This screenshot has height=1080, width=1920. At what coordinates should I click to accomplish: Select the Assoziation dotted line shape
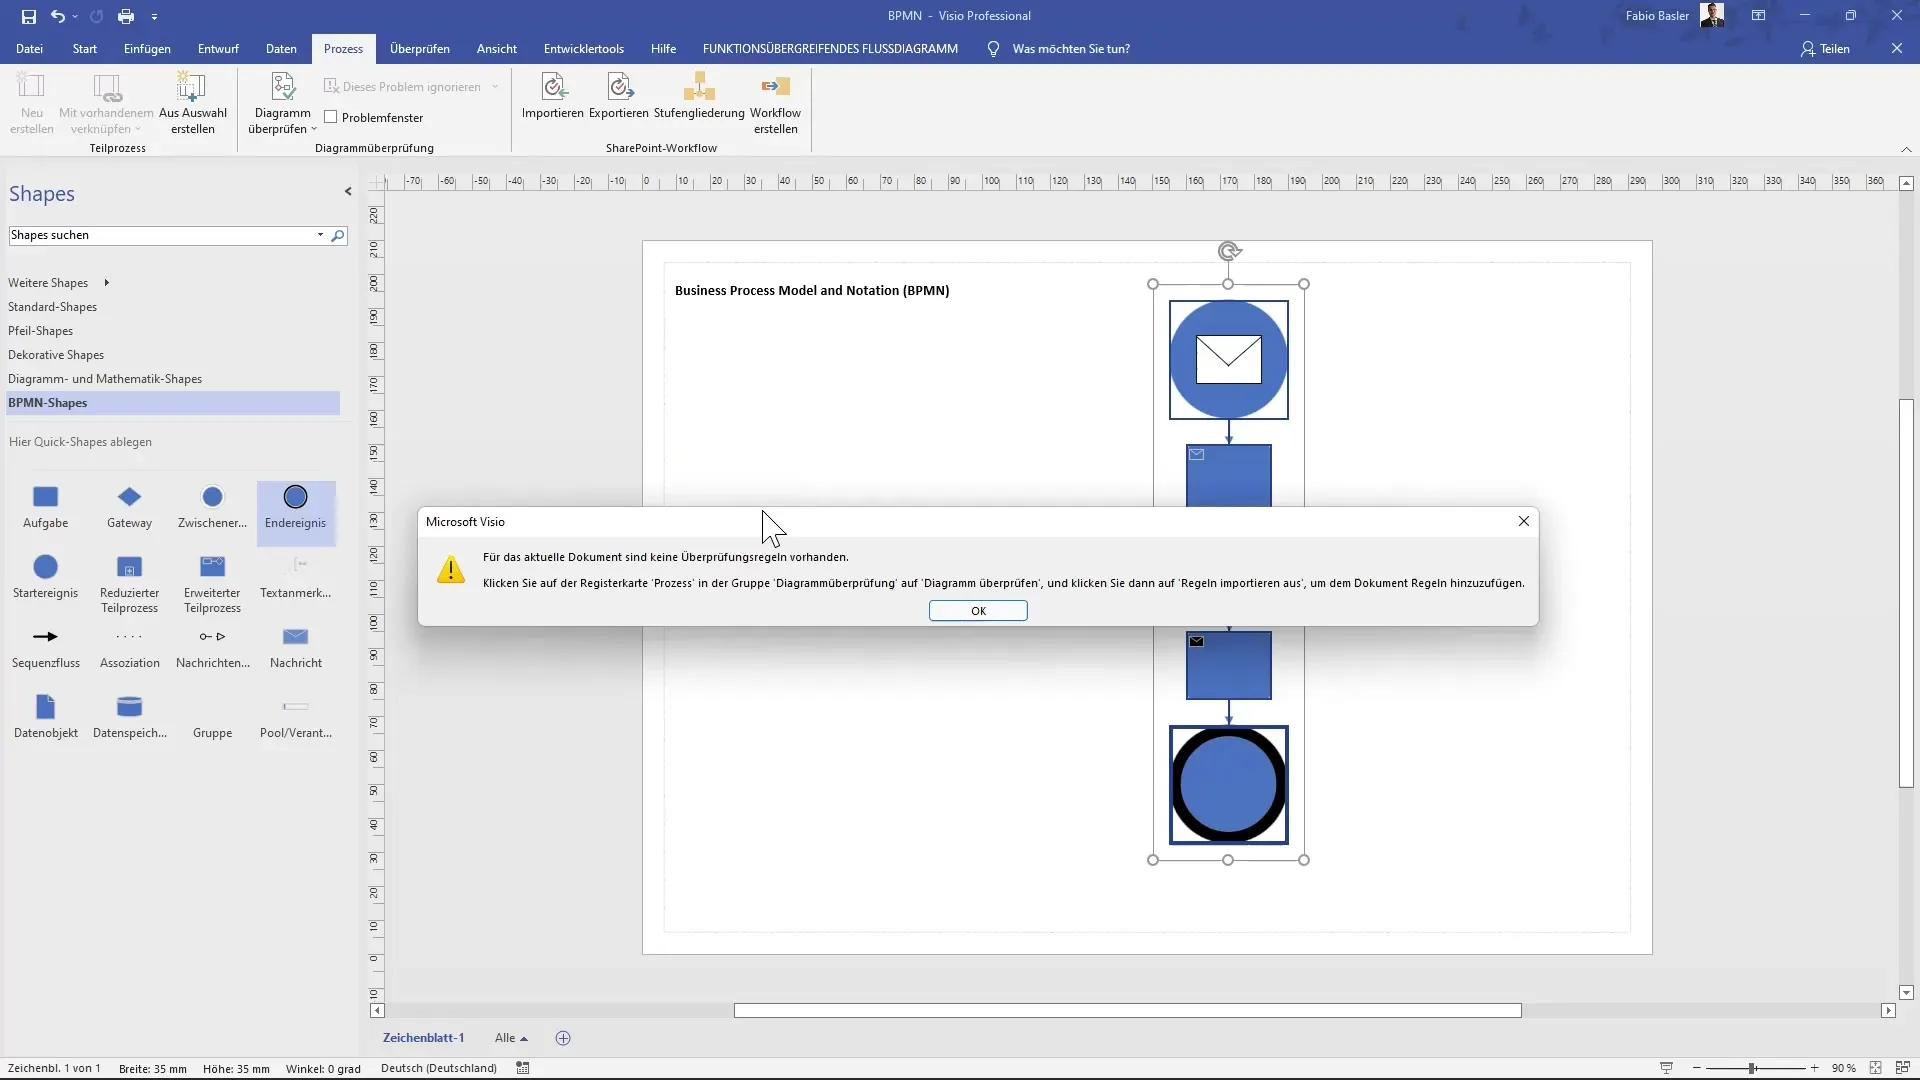click(x=129, y=647)
